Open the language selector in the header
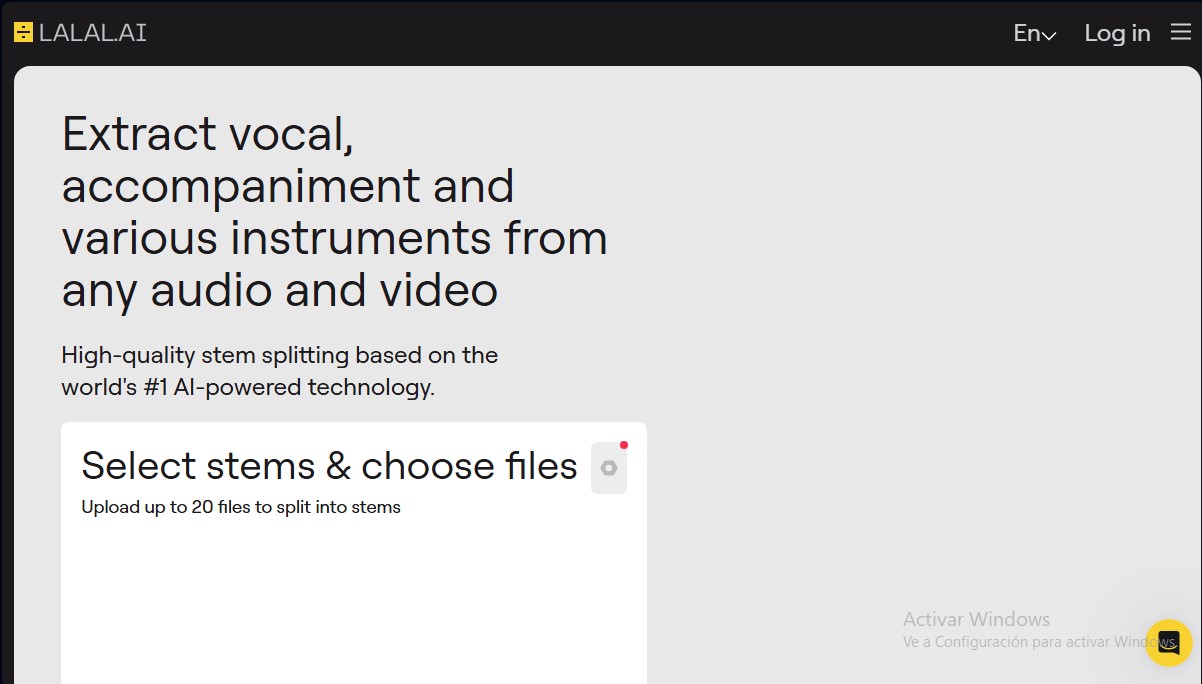1202x684 pixels. pyautogui.click(x=1034, y=33)
